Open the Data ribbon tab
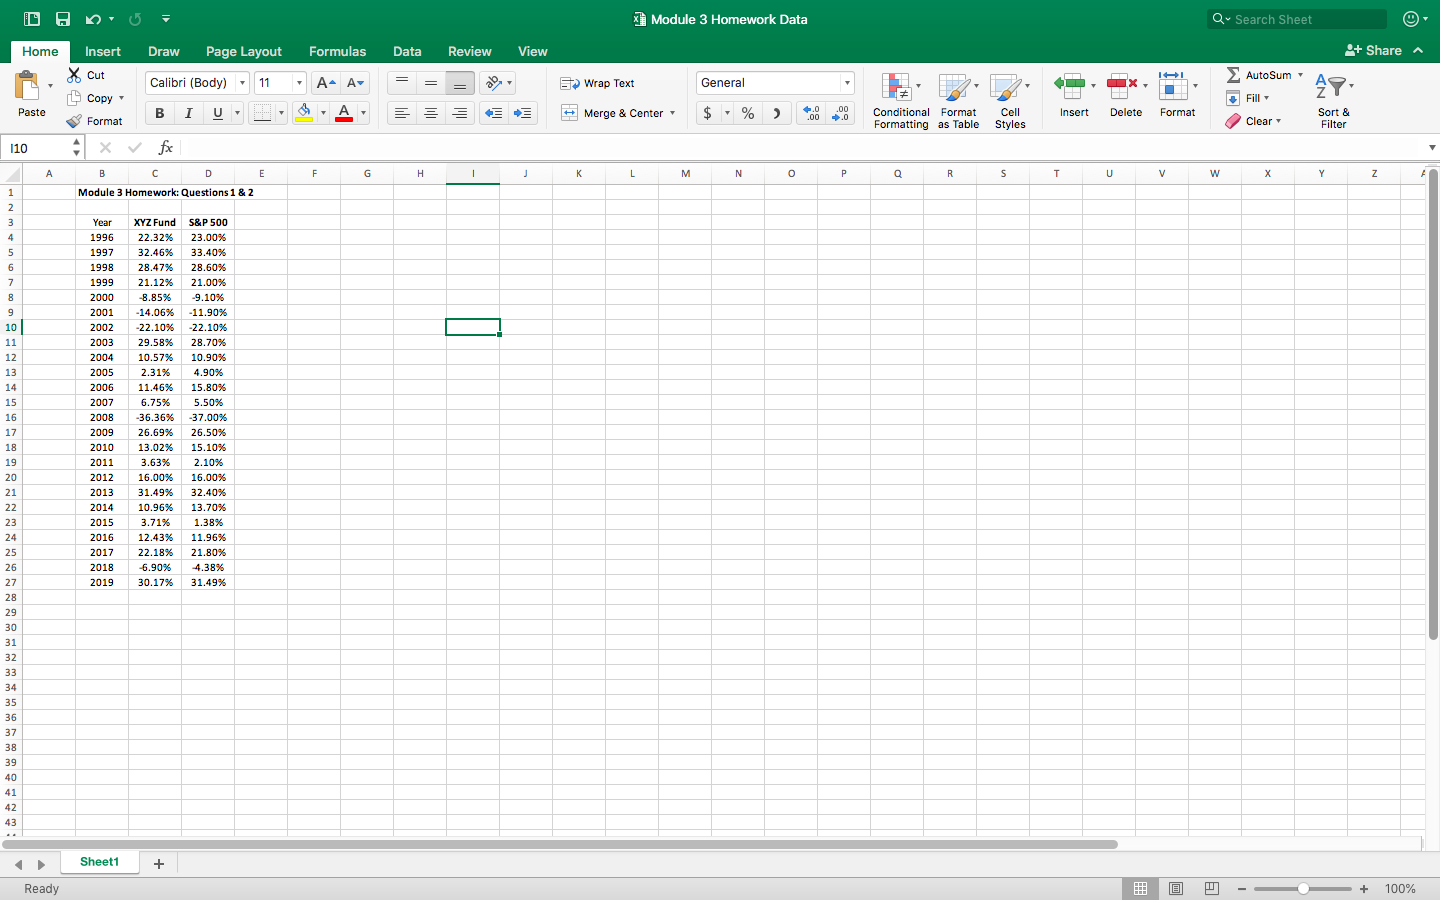This screenshot has height=900, width=1440. 407,51
